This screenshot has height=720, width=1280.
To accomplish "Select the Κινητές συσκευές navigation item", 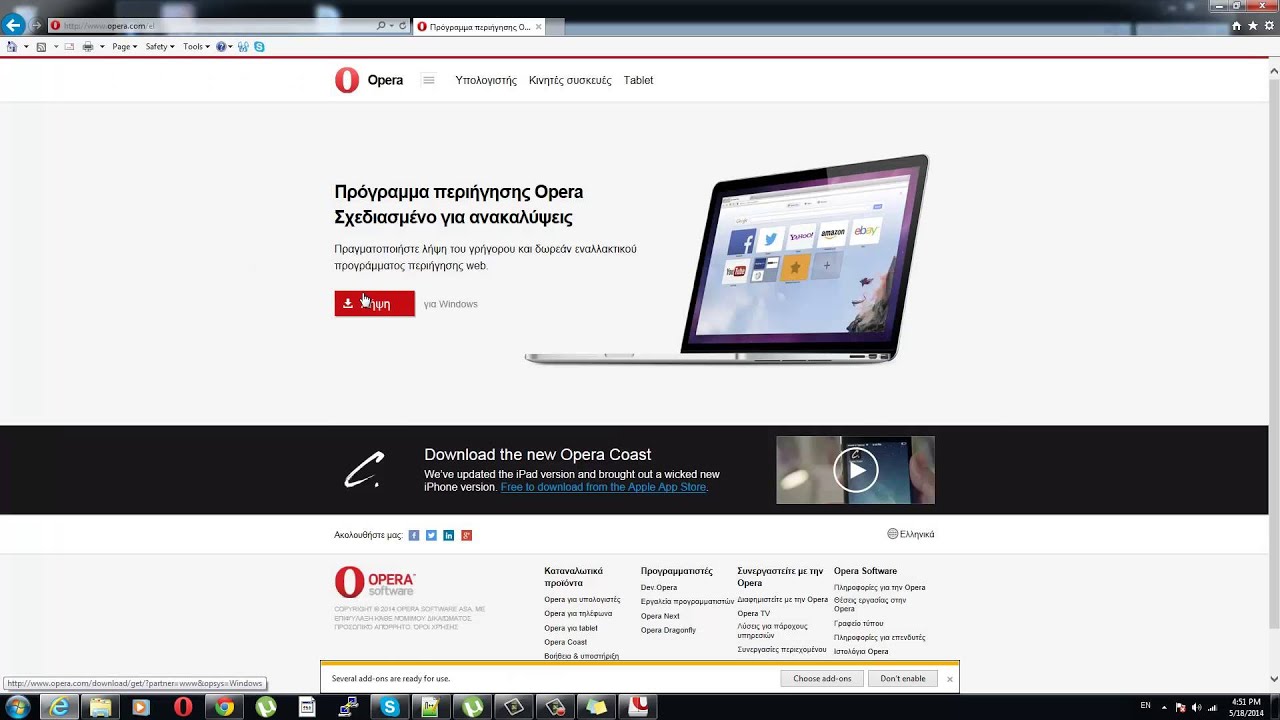I will coord(570,80).
